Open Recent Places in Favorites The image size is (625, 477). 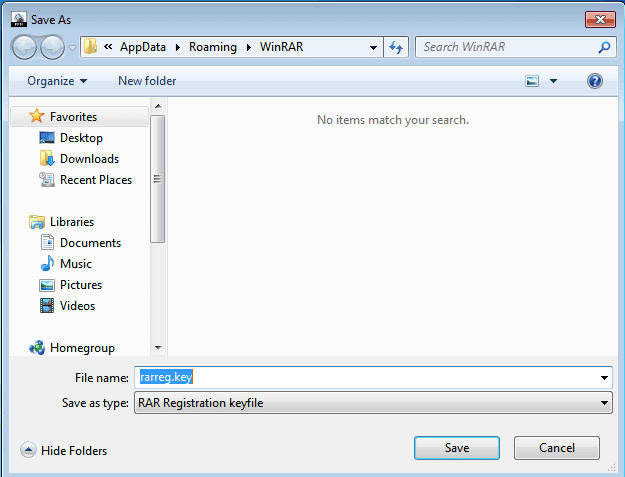click(x=96, y=180)
